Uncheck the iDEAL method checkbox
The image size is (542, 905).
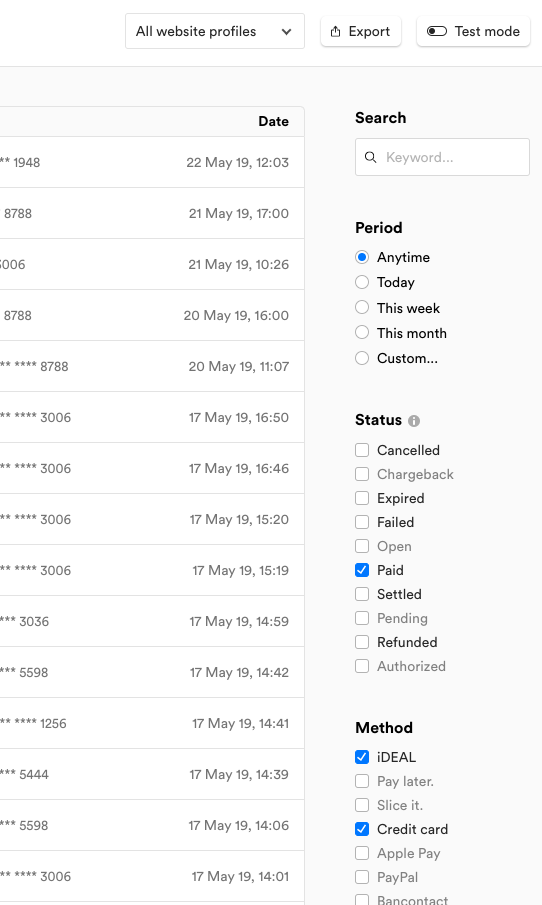[x=362, y=757]
